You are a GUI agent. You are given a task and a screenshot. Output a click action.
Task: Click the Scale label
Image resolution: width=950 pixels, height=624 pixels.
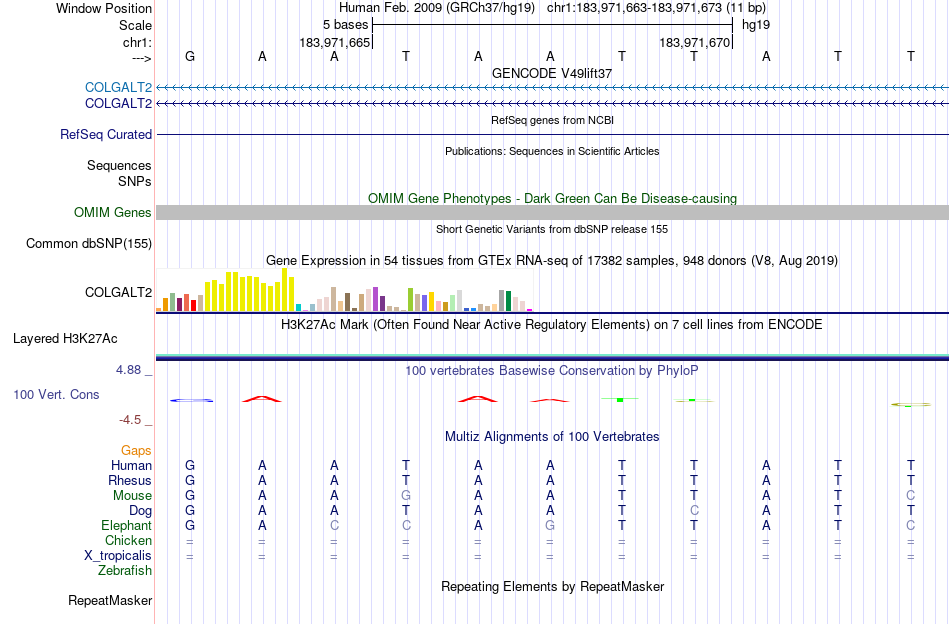pos(135,25)
